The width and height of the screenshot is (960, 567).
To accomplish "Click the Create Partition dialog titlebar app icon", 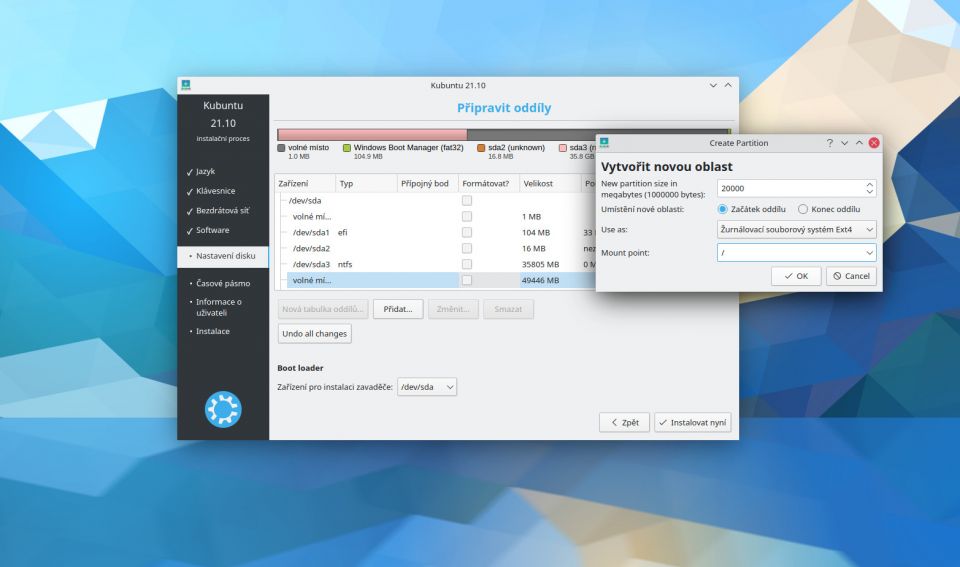I will click(x=604, y=143).
